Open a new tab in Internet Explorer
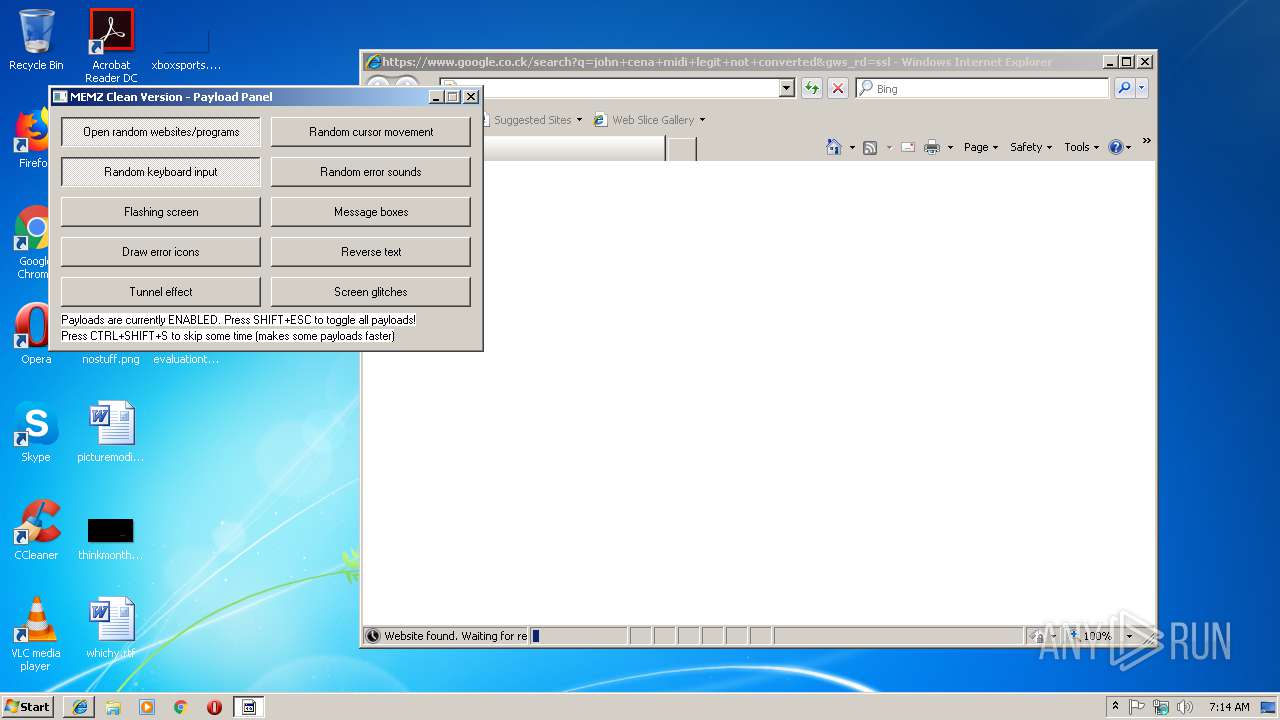Image resolution: width=1280 pixels, height=720 pixels. pos(682,149)
